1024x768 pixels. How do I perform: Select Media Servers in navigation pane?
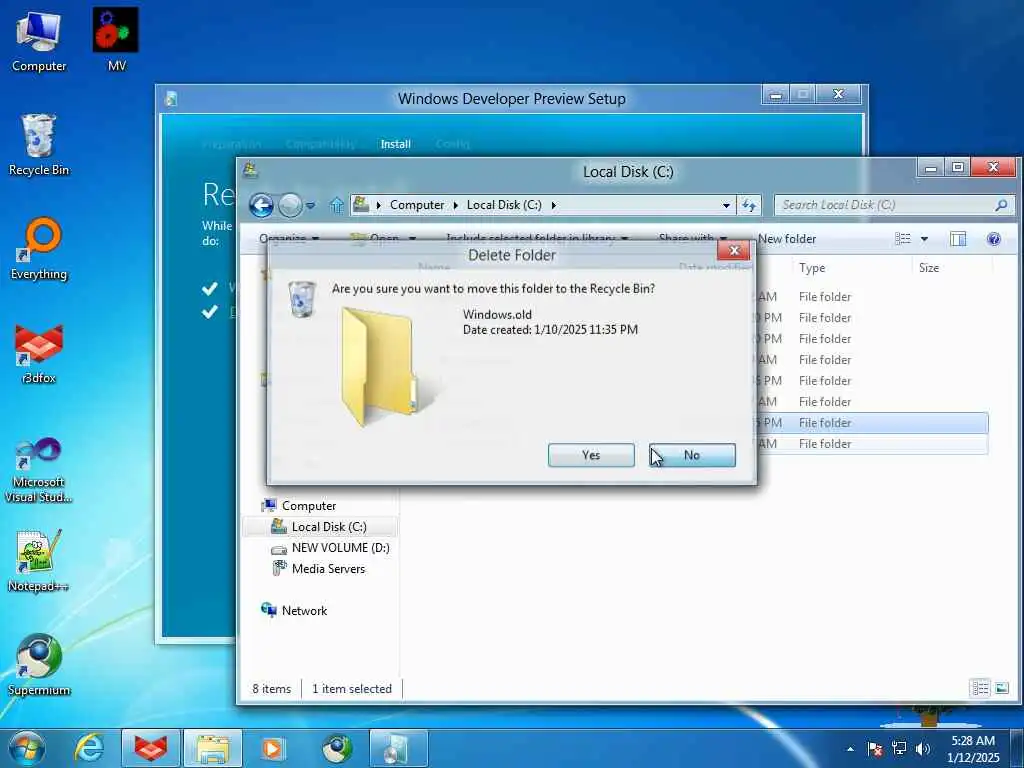[319, 569]
